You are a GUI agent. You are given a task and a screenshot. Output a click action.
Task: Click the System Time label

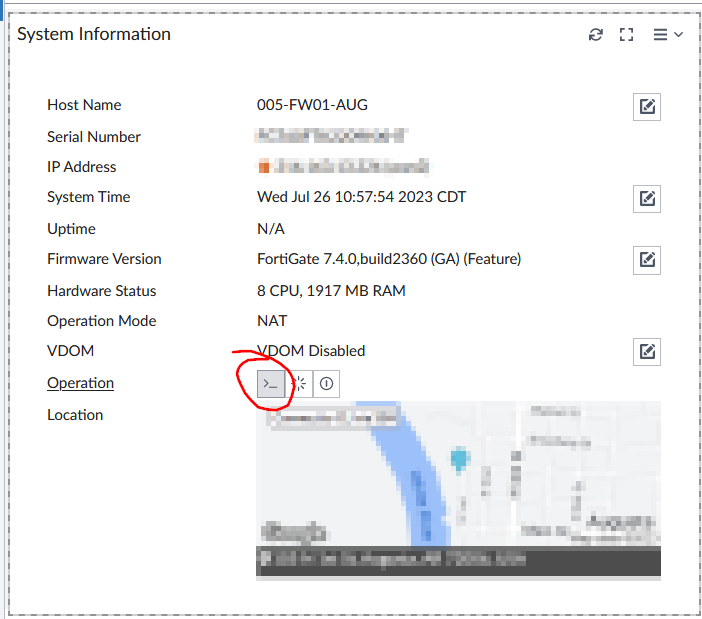[89, 197]
